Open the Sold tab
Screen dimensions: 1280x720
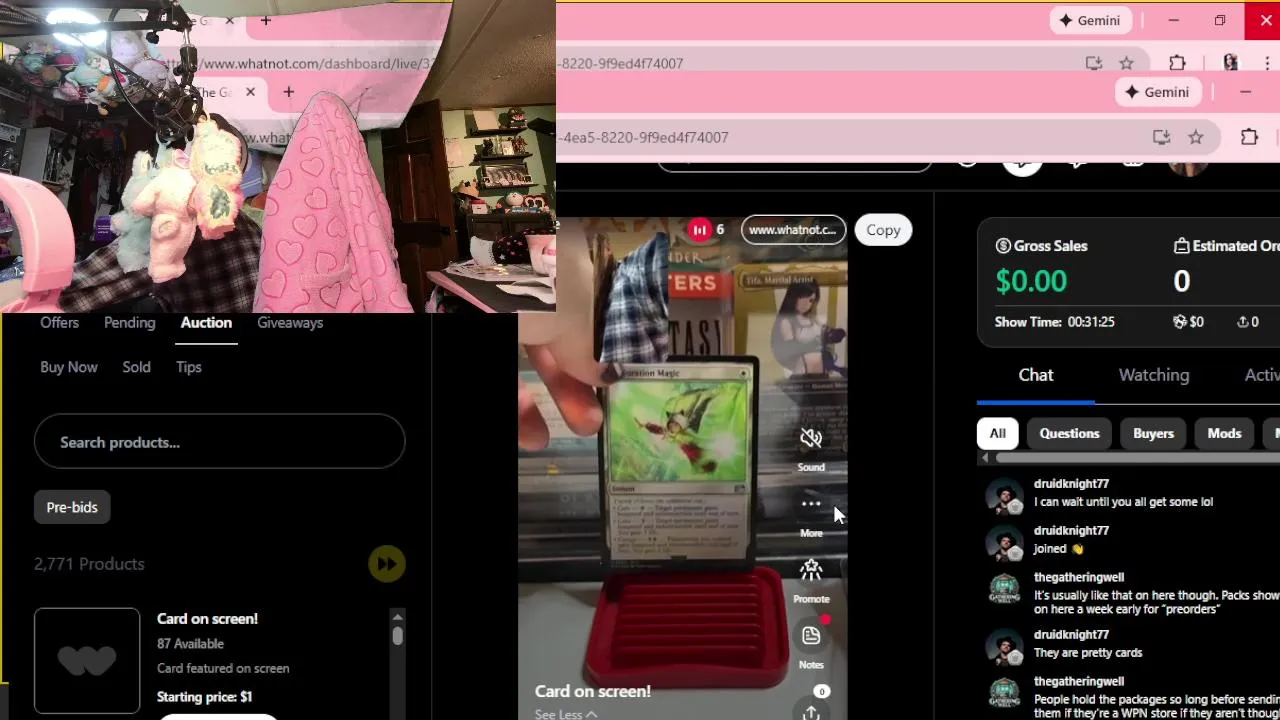[x=136, y=367]
